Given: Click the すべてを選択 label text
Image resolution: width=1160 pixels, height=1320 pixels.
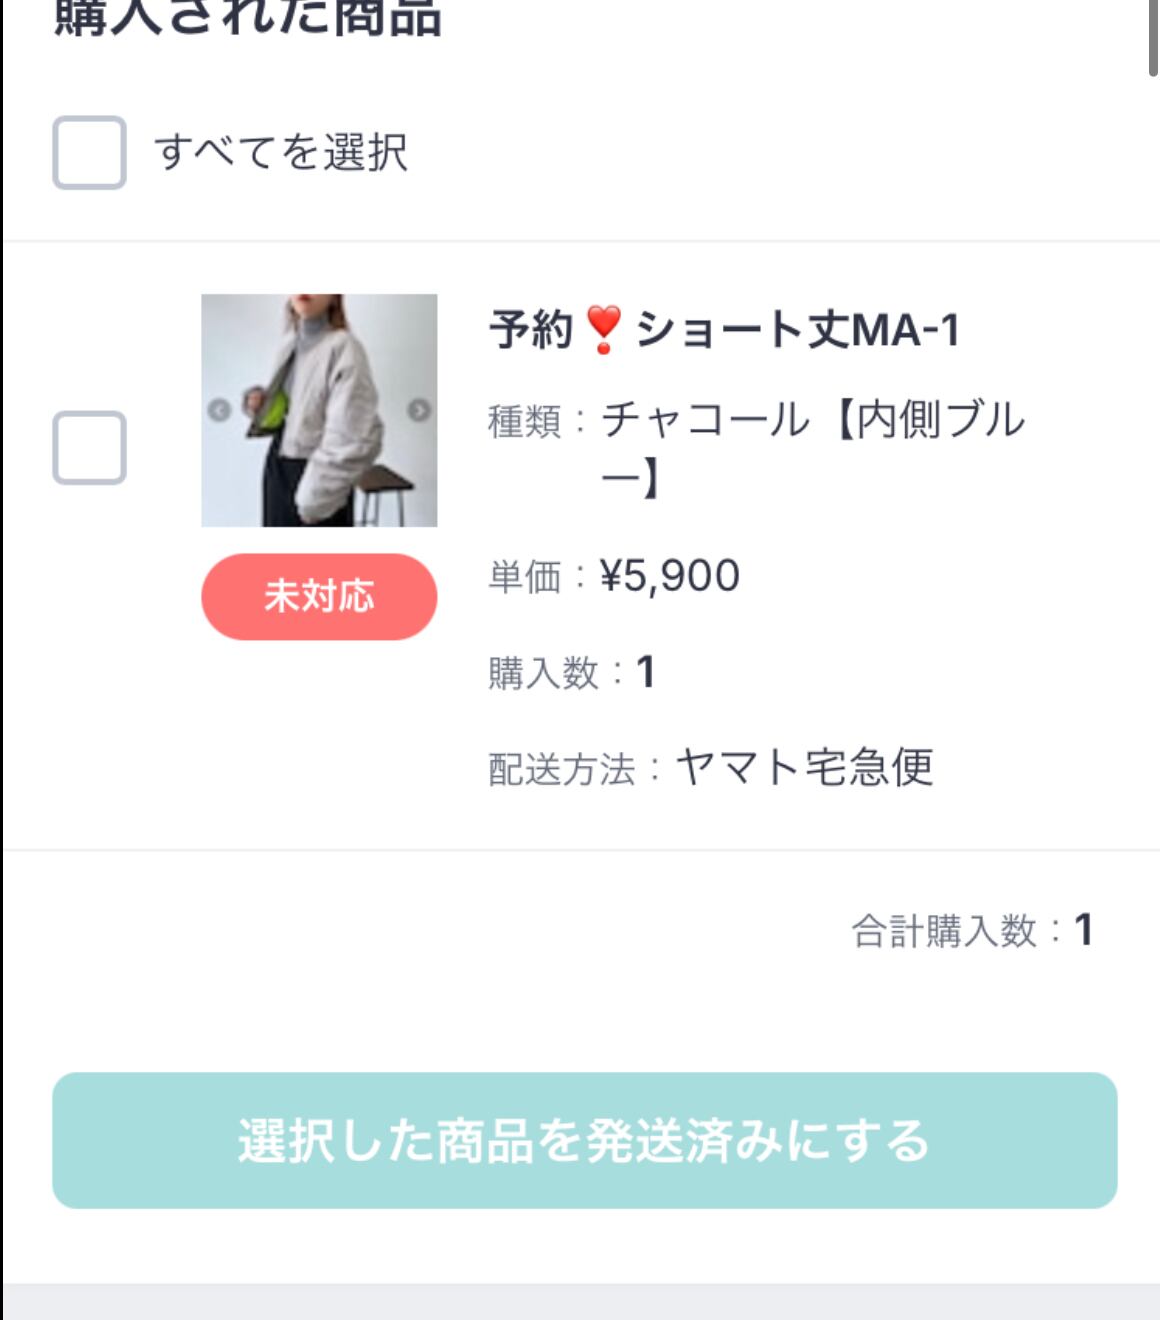Looking at the screenshot, I should (x=281, y=153).
